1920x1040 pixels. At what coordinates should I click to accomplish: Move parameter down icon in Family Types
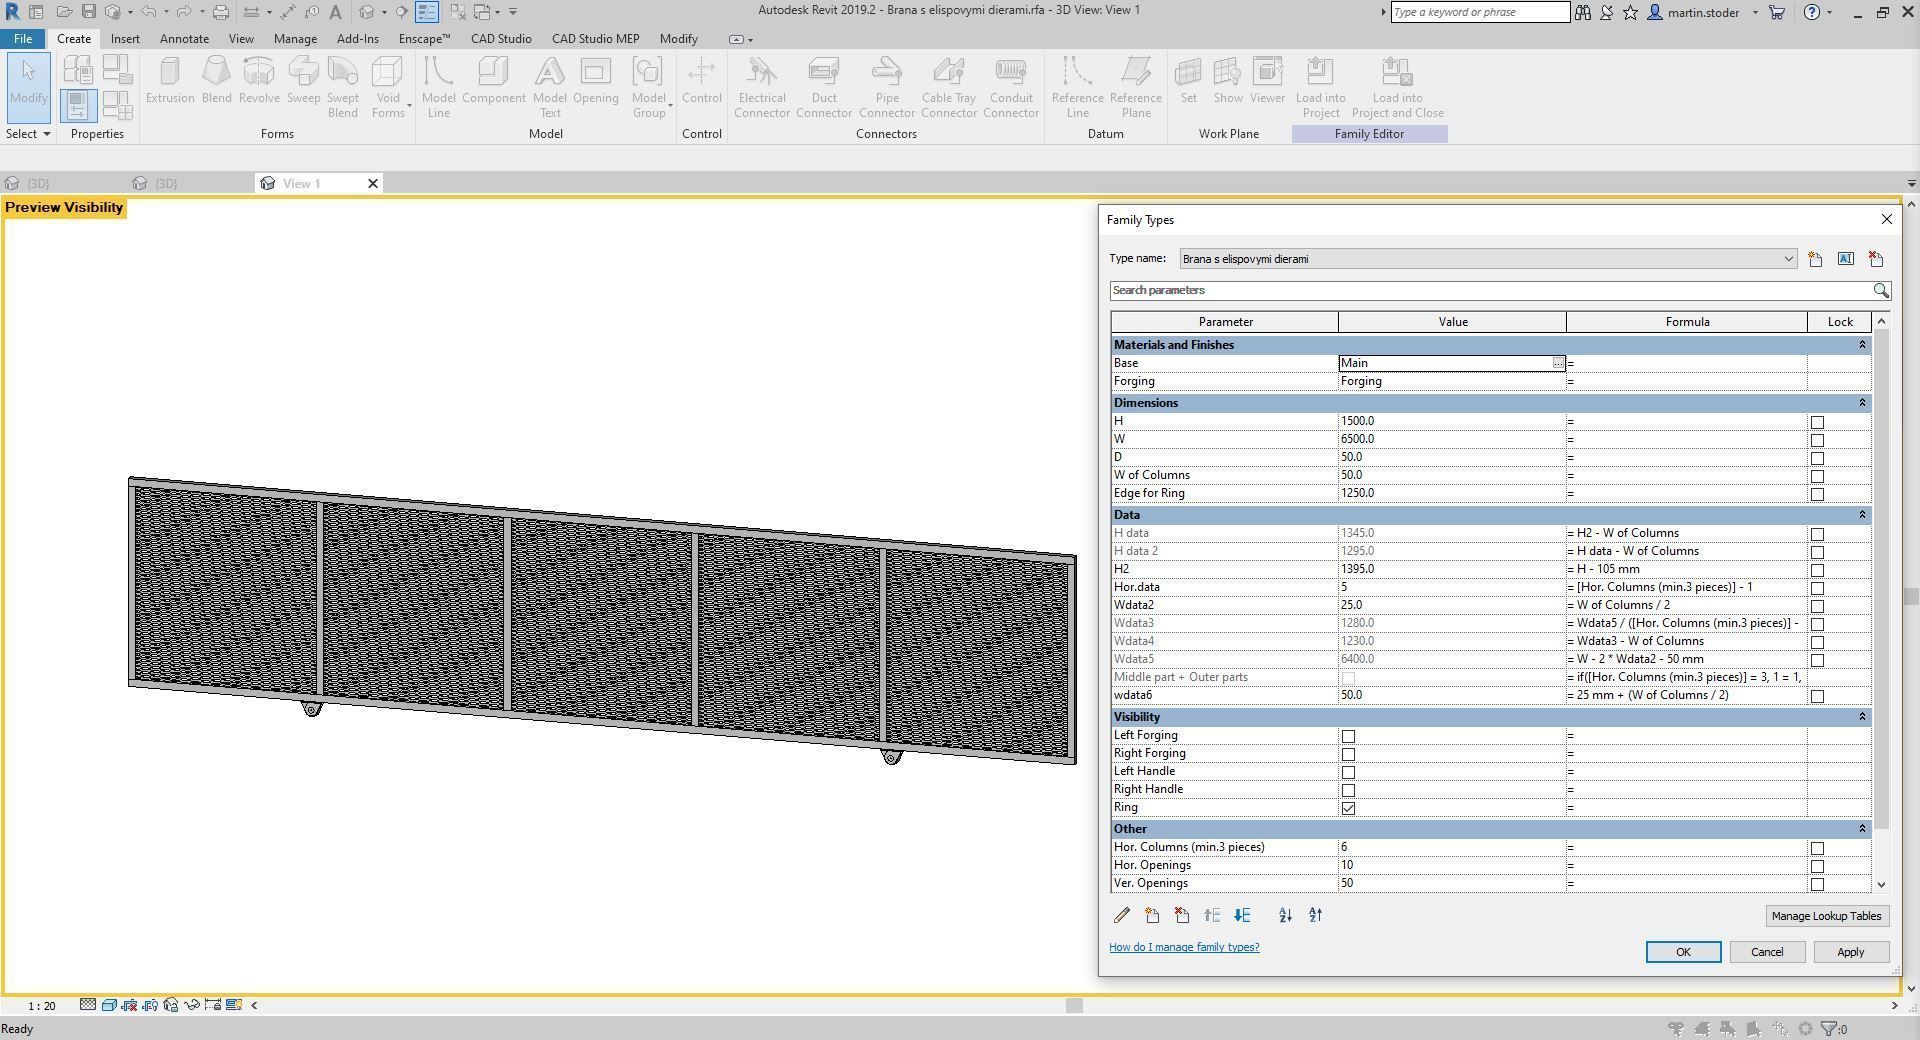tap(1242, 915)
